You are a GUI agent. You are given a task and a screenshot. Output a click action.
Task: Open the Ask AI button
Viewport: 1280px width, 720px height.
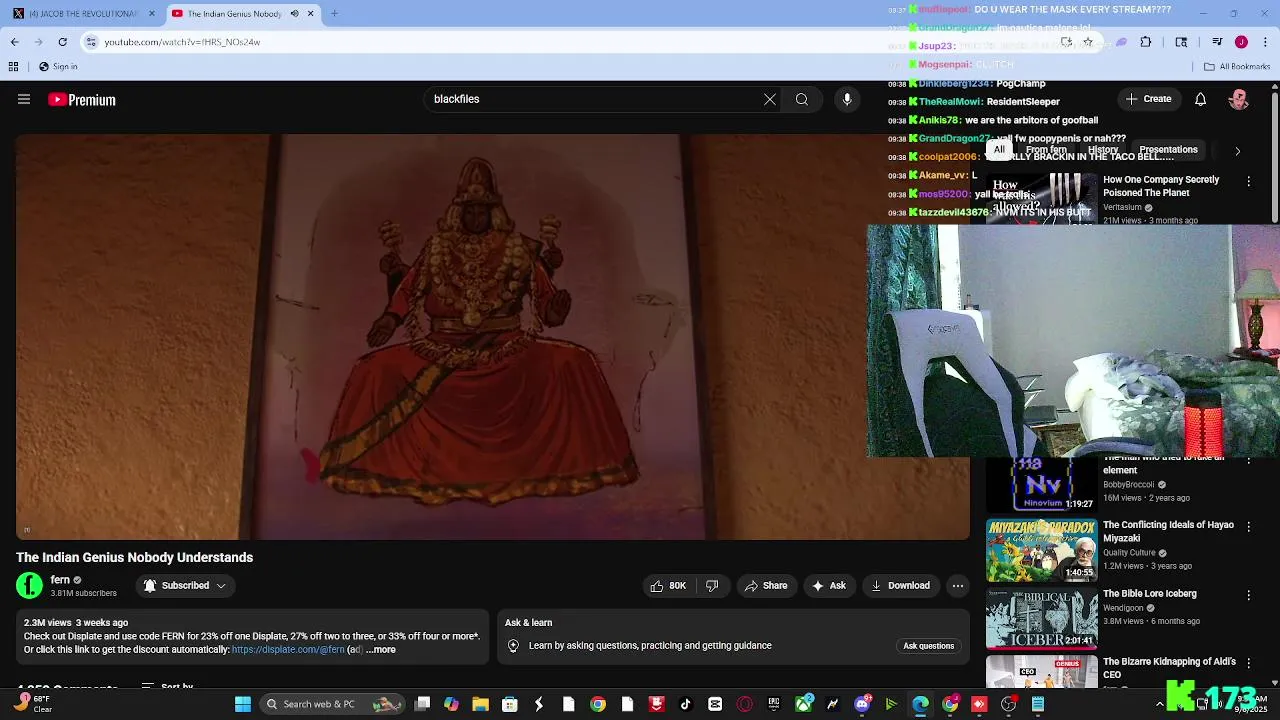click(830, 586)
